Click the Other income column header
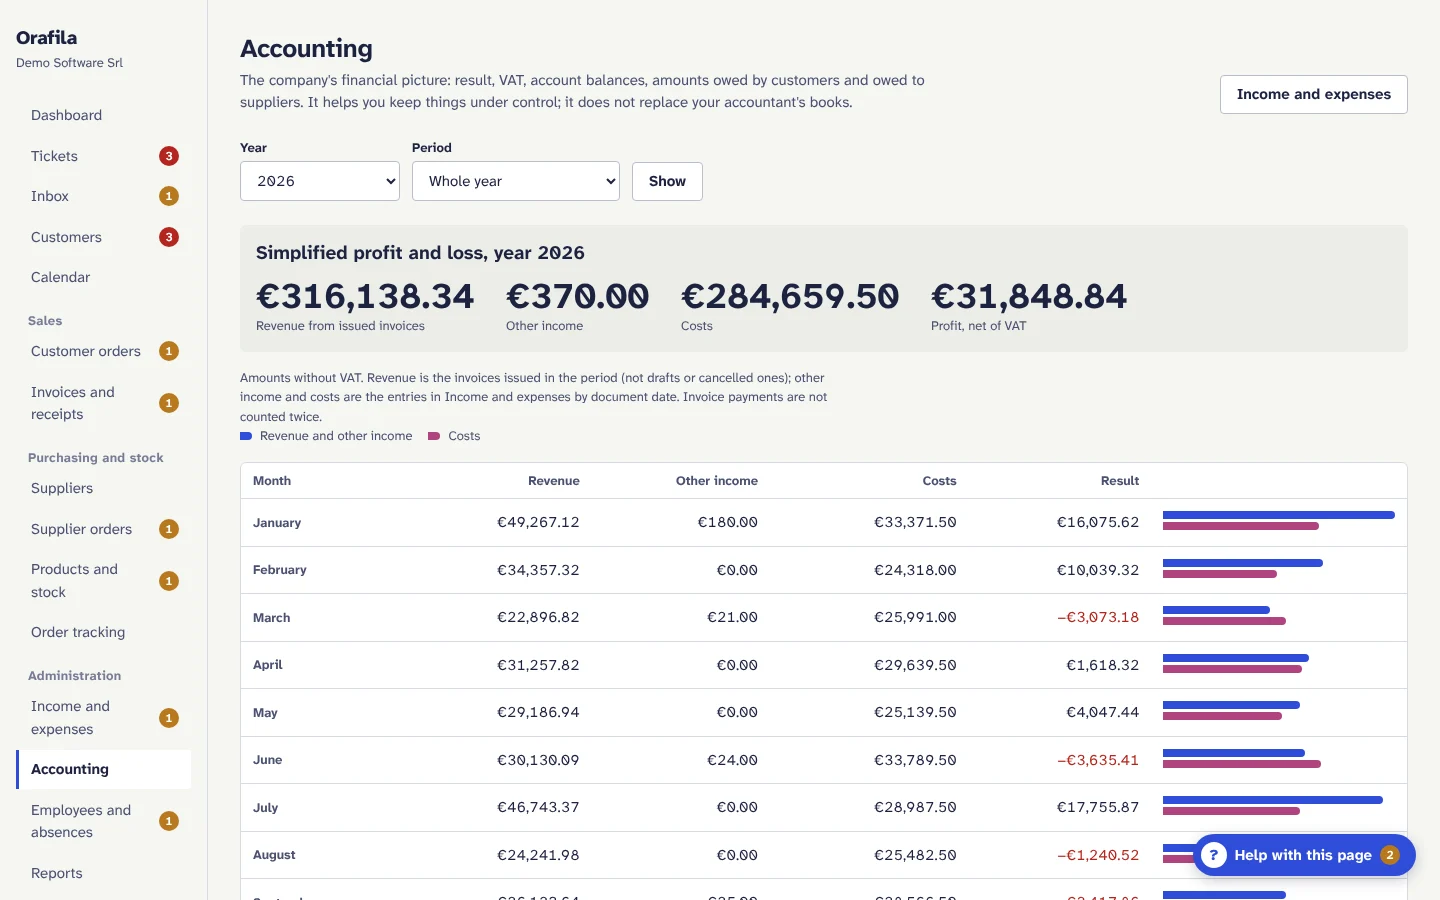This screenshot has height=900, width=1440. click(717, 481)
